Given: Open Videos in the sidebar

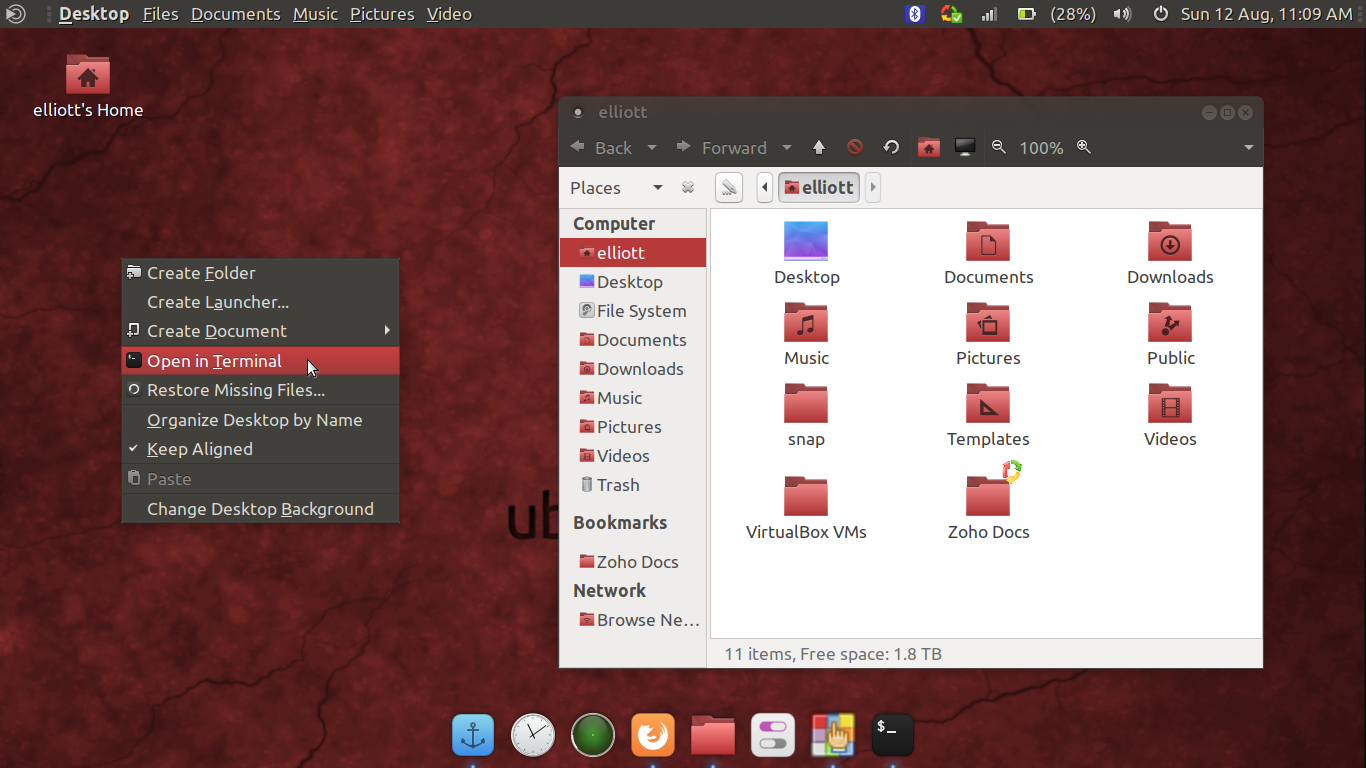Looking at the screenshot, I should click(x=633, y=456).
